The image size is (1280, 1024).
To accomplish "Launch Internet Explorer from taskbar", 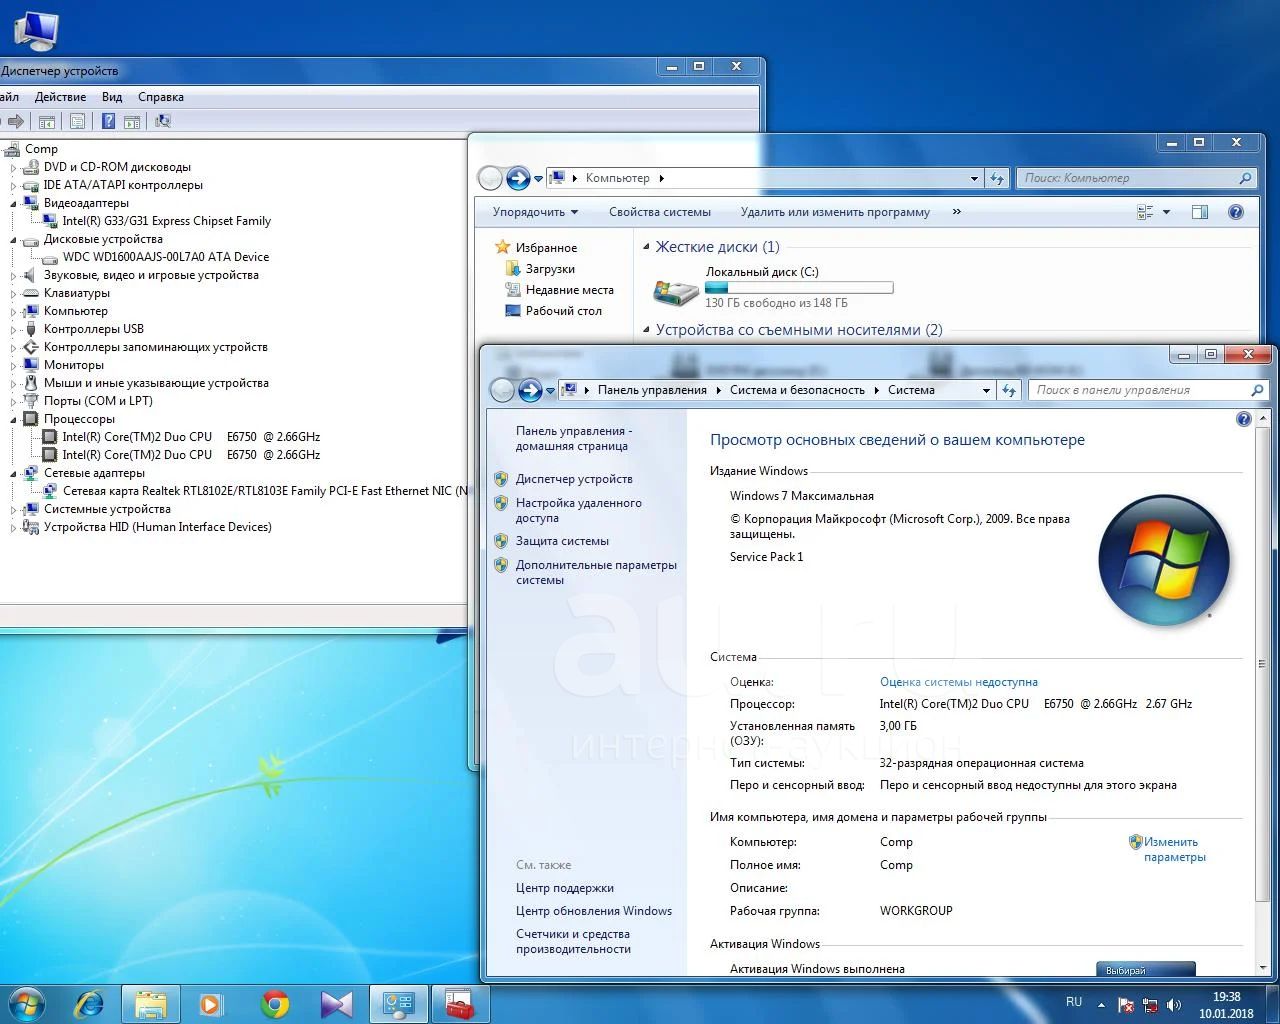I will click(x=89, y=1003).
